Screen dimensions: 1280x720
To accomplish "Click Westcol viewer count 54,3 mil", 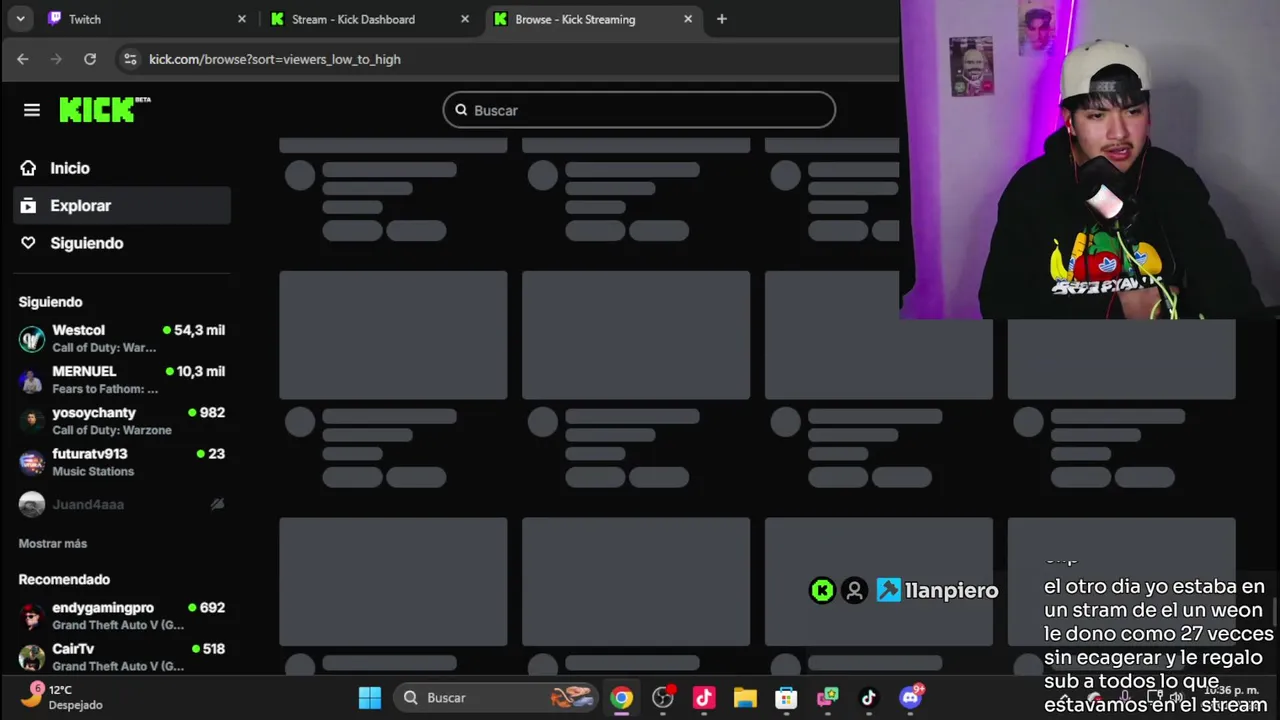I will pos(194,330).
